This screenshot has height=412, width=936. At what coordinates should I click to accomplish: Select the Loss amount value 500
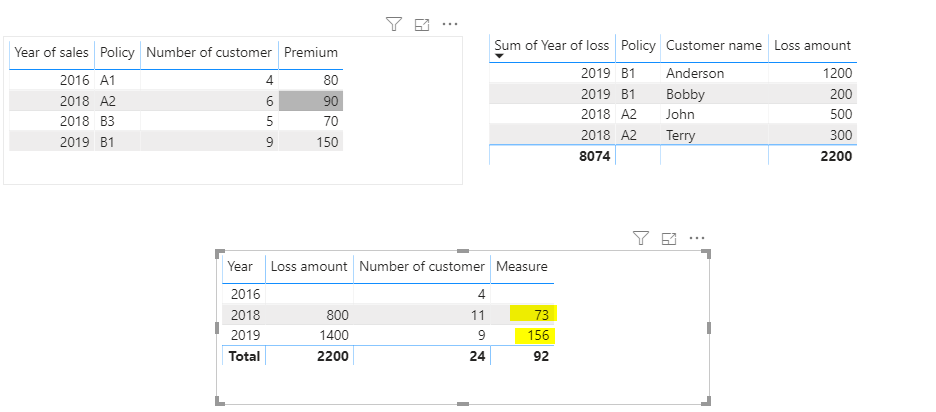812,115
